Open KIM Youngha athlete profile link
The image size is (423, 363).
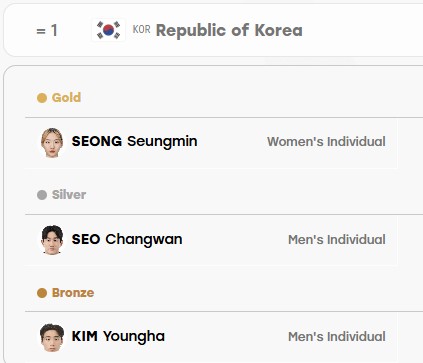click(x=118, y=337)
